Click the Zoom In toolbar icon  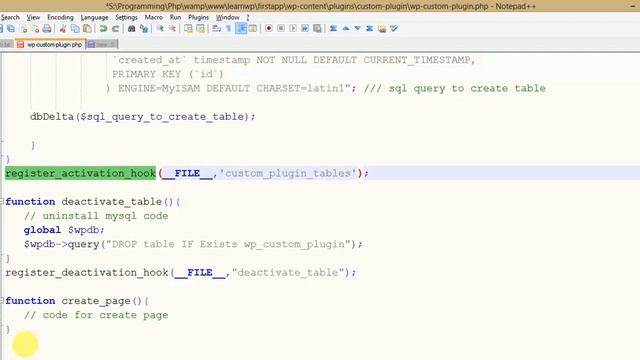pyautogui.click(x=160, y=29)
